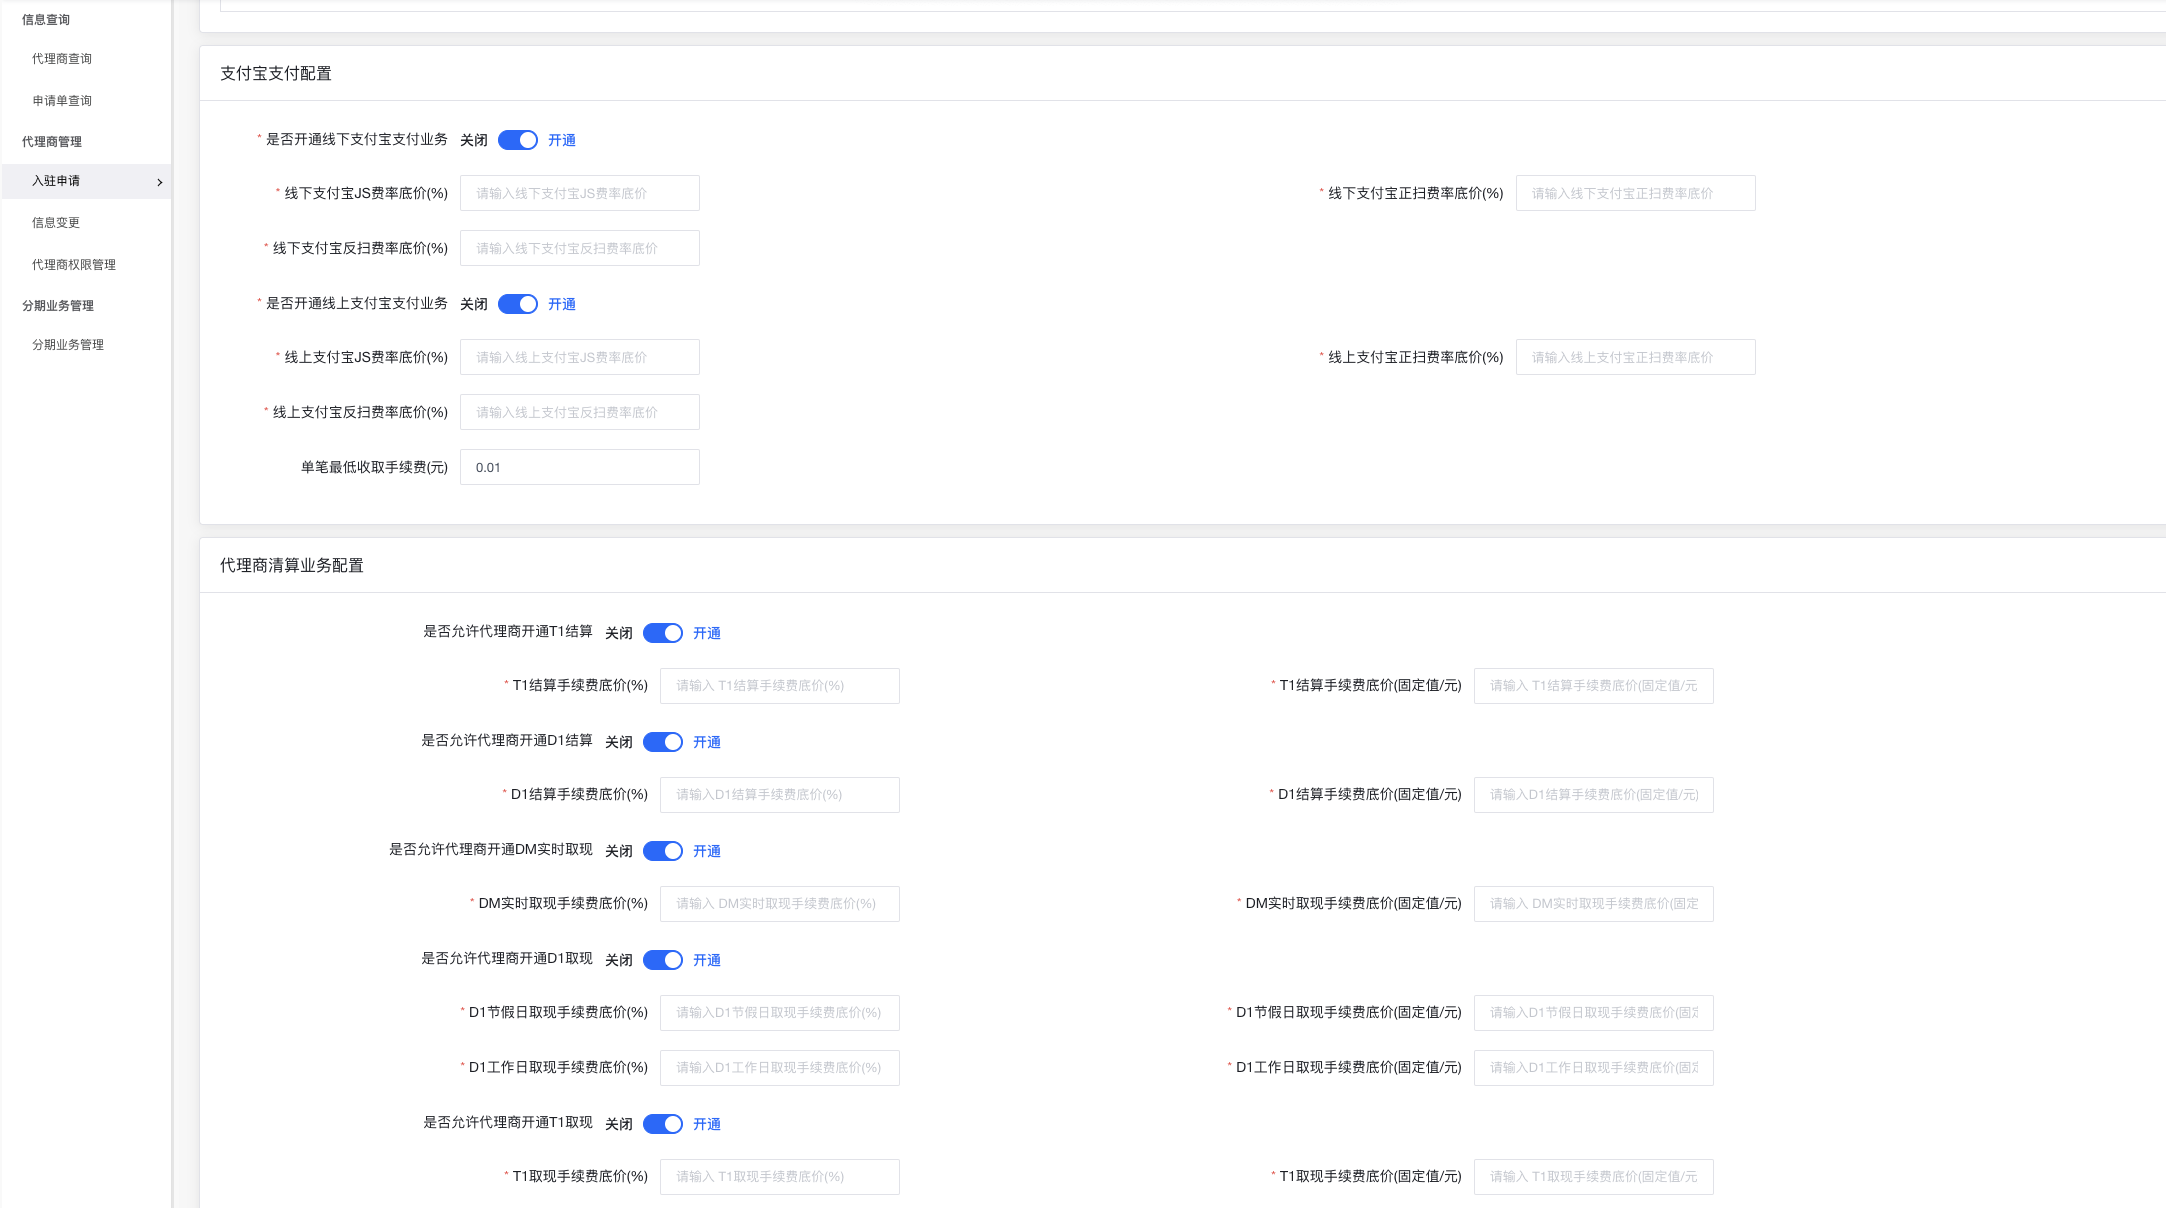The height and width of the screenshot is (1208, 2166).
Task: Expand the 入驻申请 chevron arrow
Action: [x=160, y=182]
